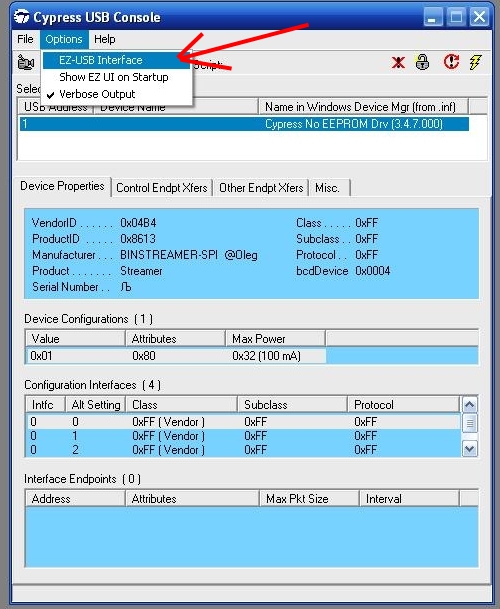
Task: Click Protocol header in Configuration Interfaces
Action: [x=403, y=405]
